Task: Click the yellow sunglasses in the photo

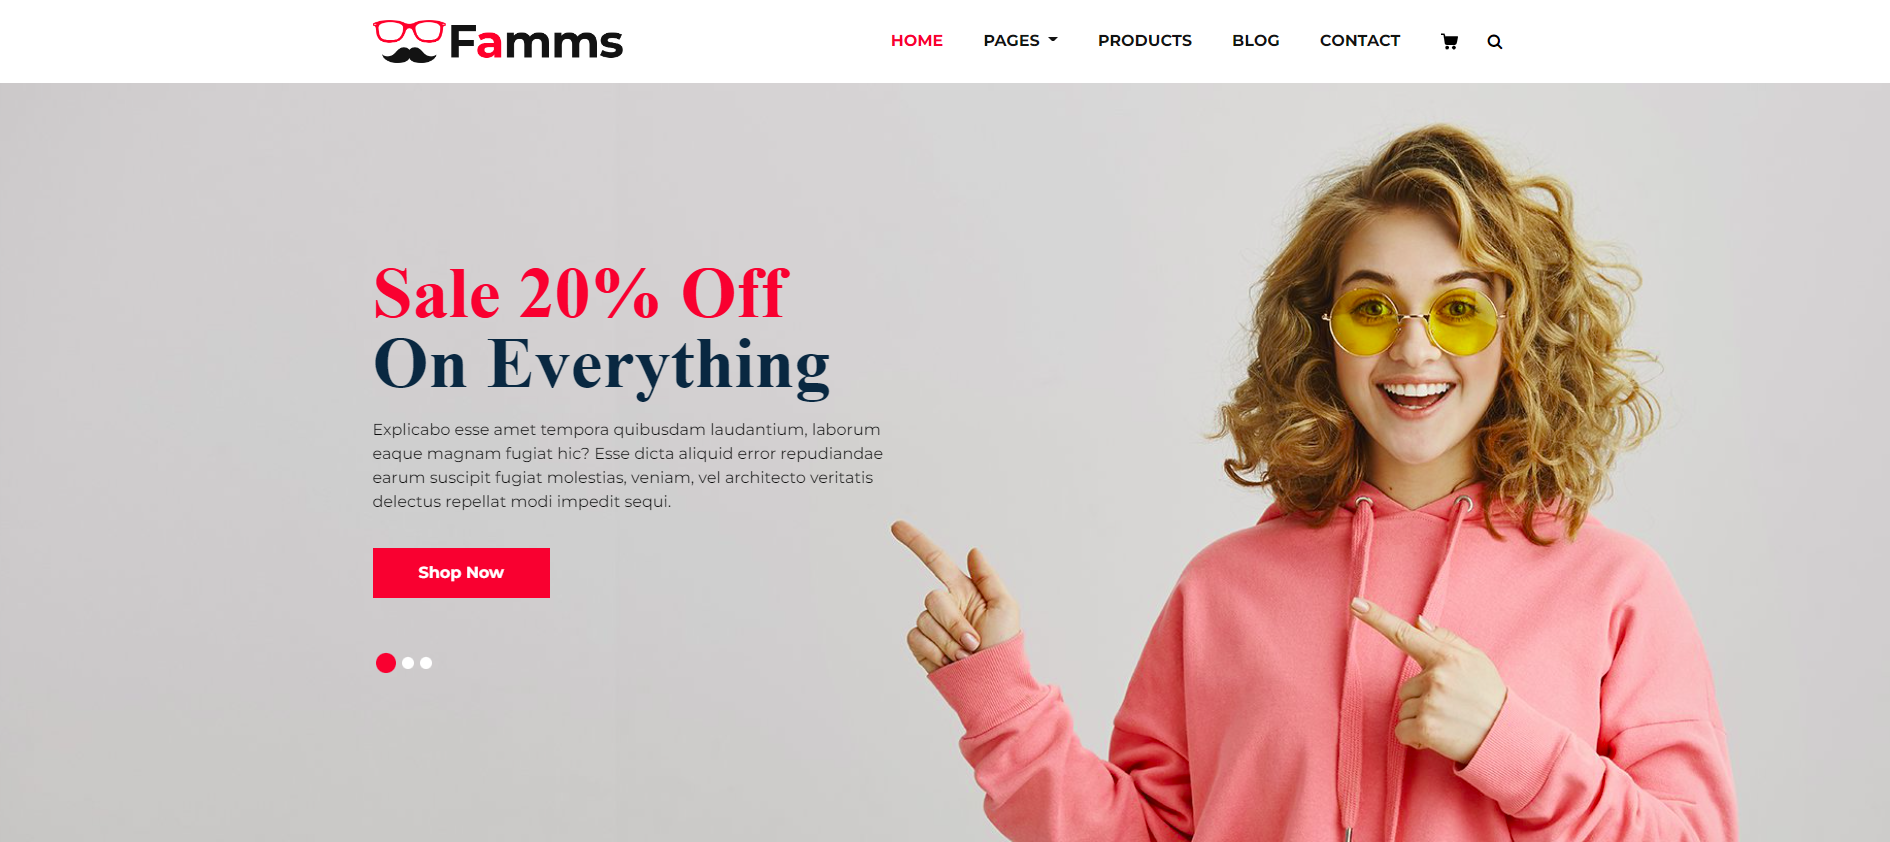Action: (x=1413, y=320)
